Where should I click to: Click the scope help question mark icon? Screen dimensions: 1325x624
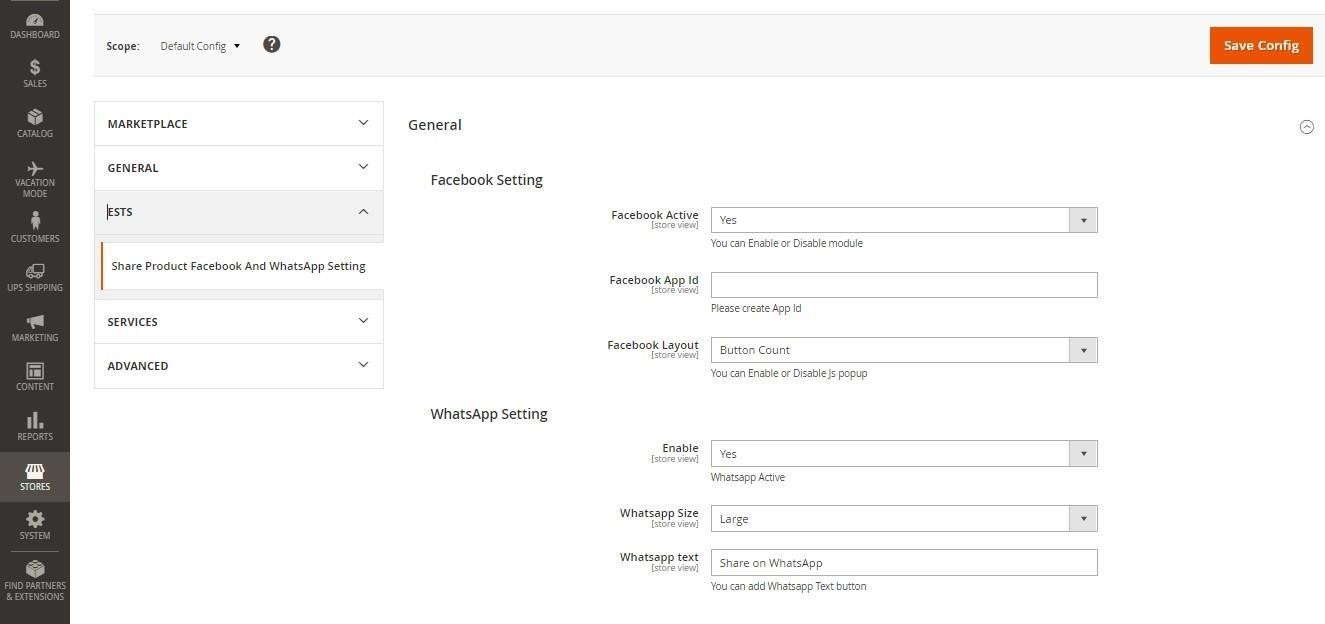(271, 44)
